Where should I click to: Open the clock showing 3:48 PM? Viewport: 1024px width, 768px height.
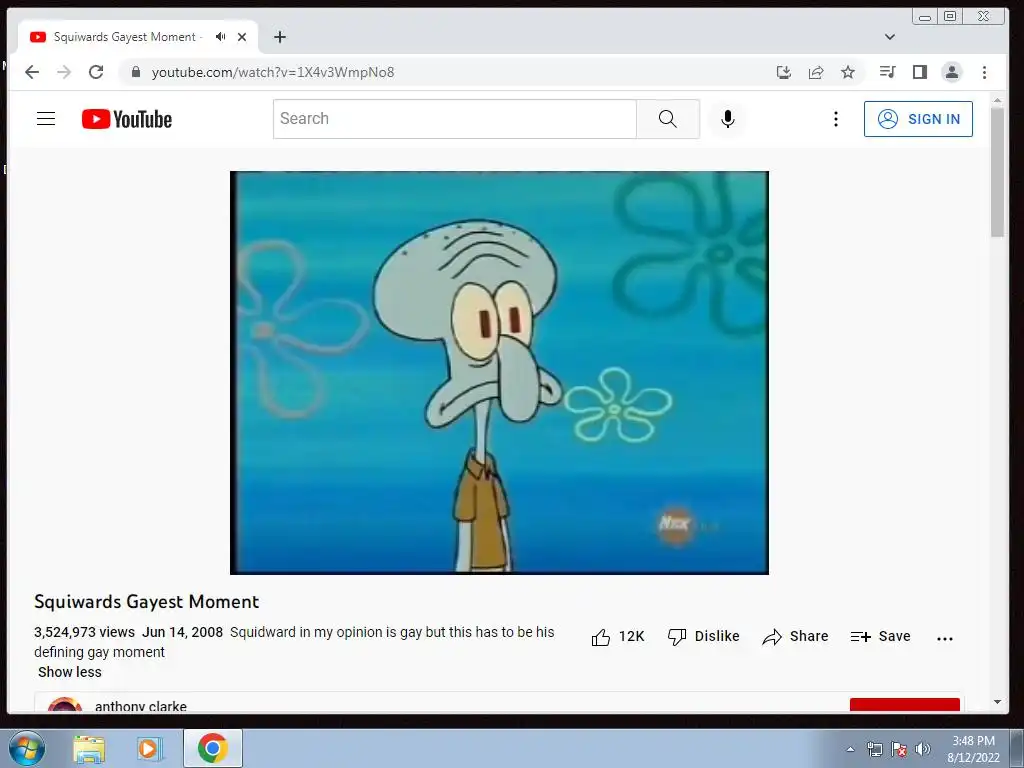(973, 749)
